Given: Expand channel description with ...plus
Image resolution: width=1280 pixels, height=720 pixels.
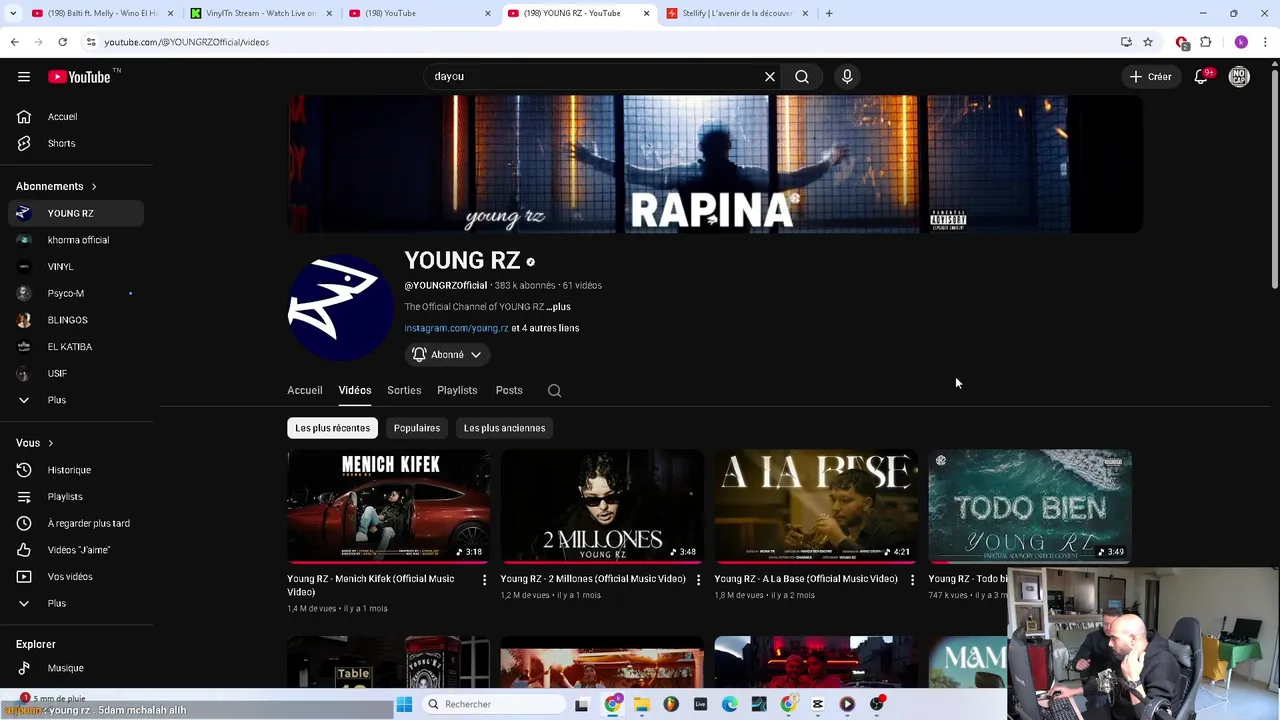Looking at the screenshot, I should pos(558,307).
